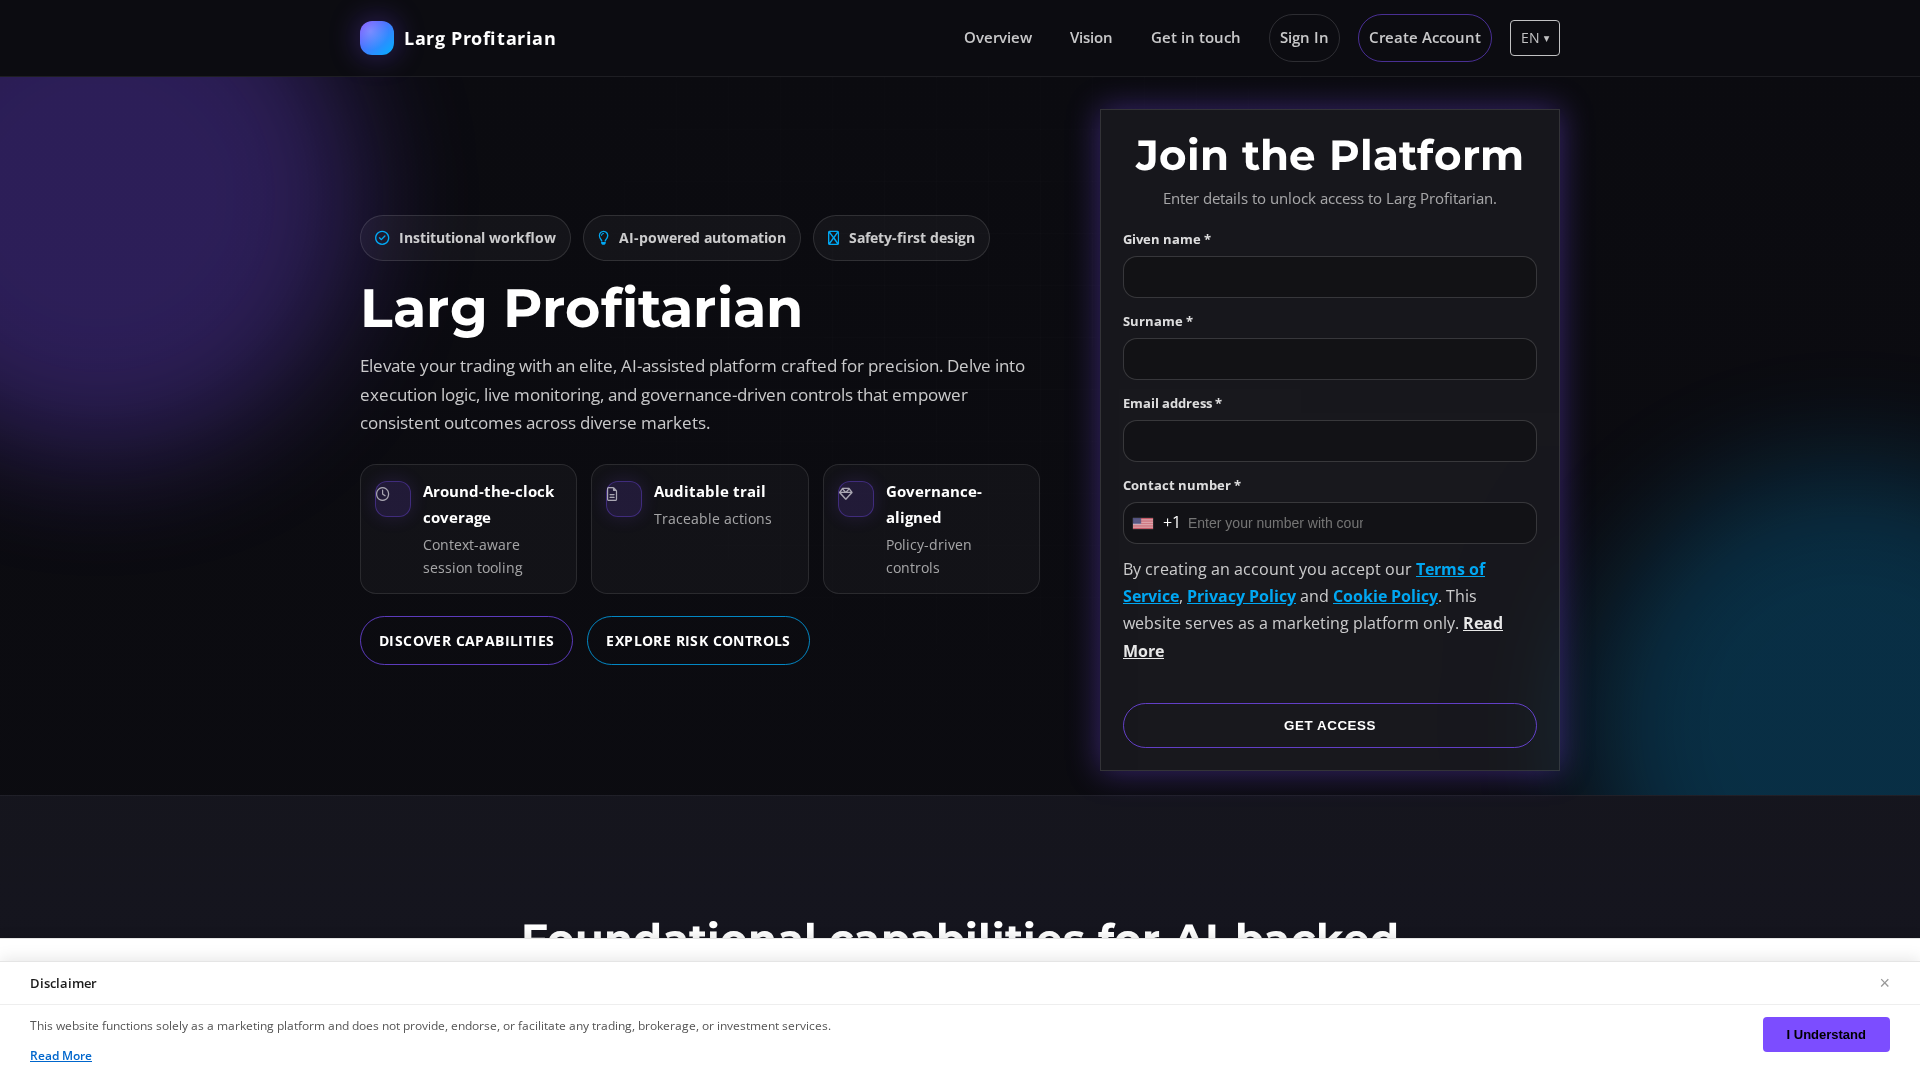Click the 'Context-aware session tooling' text
Image resolution: width=1920 pixels, height=1080 pixels.
click(x=473, y=556)
